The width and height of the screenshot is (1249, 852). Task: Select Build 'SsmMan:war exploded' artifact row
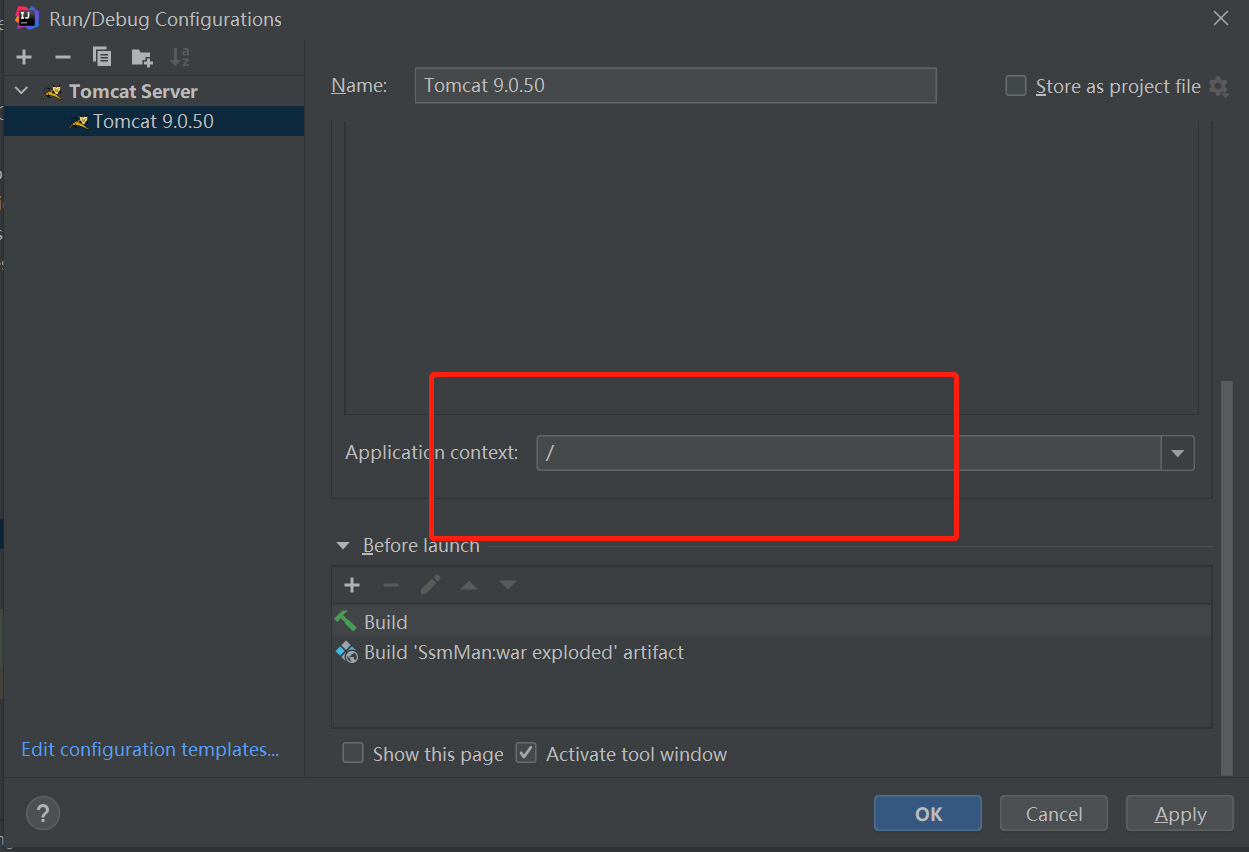click(x=771, y=652)
